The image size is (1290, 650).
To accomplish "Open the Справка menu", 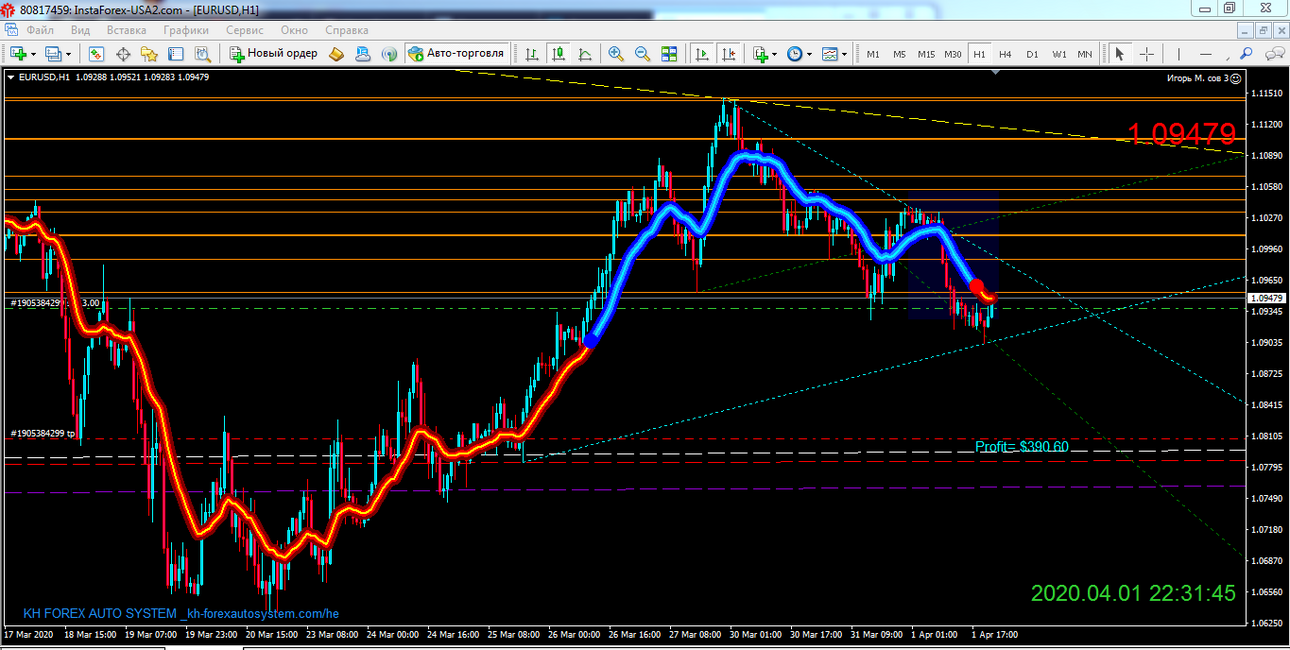I will pos(347,30).
